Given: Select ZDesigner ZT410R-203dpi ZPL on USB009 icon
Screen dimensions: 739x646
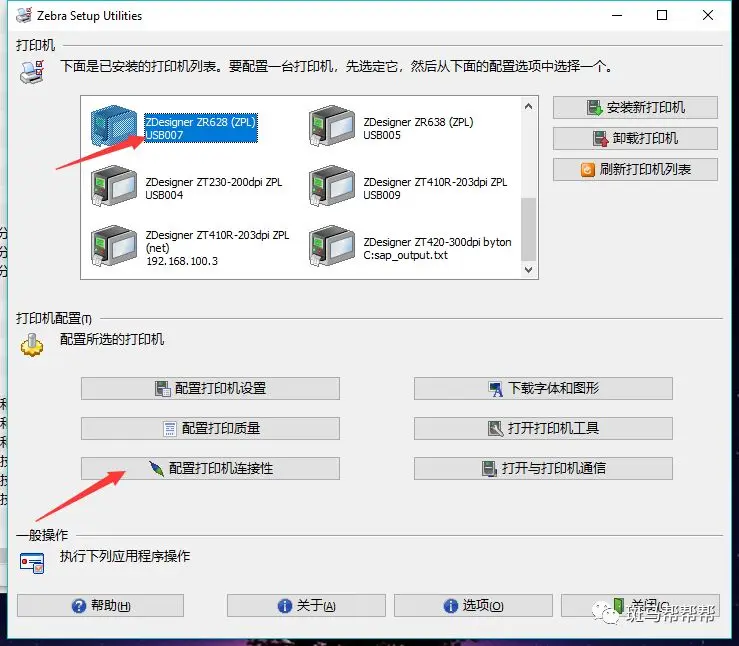Looking at the screenshot, I should (333, 189).
